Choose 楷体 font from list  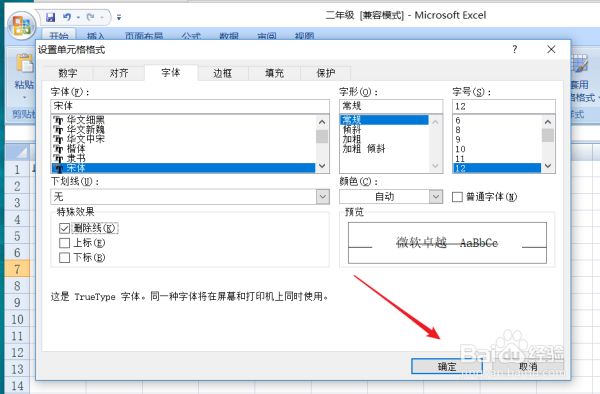183,148
